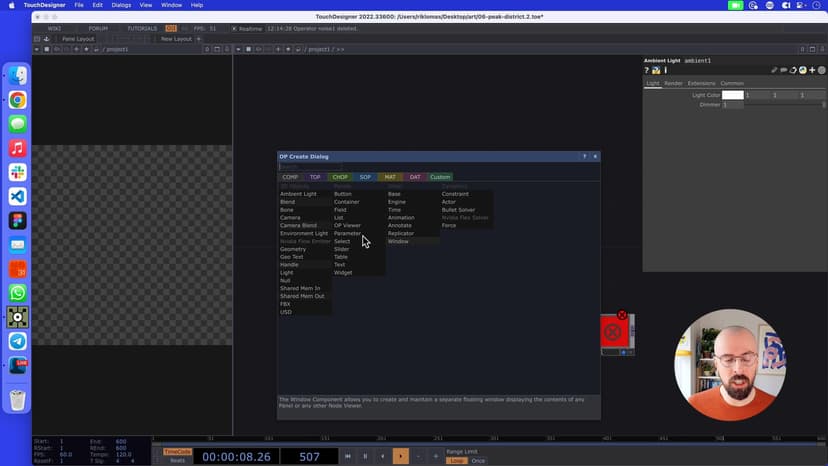Pick the Window component entry

point(398,241)
